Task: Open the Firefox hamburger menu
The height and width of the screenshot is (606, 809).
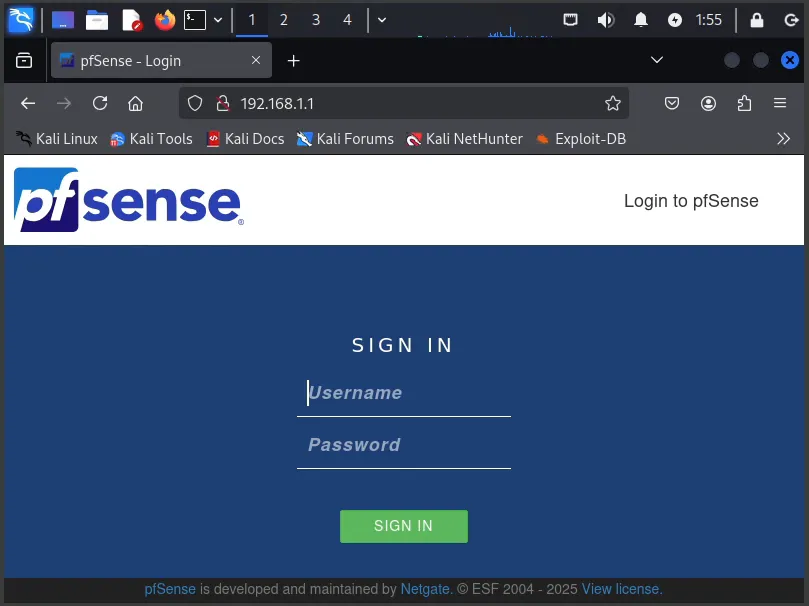Action: coord(780,103)
